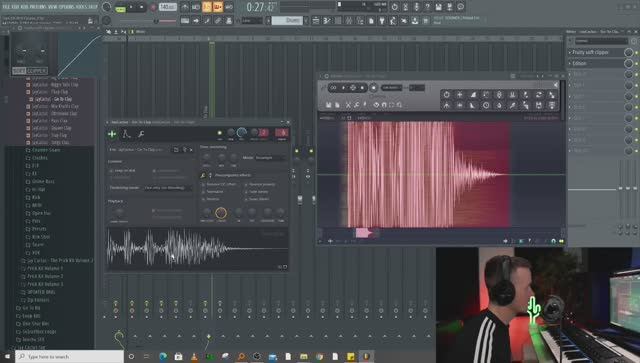Screen dimensions: 640x363
Task: Open the TOOLS menu
Action: tap(81, 7)
